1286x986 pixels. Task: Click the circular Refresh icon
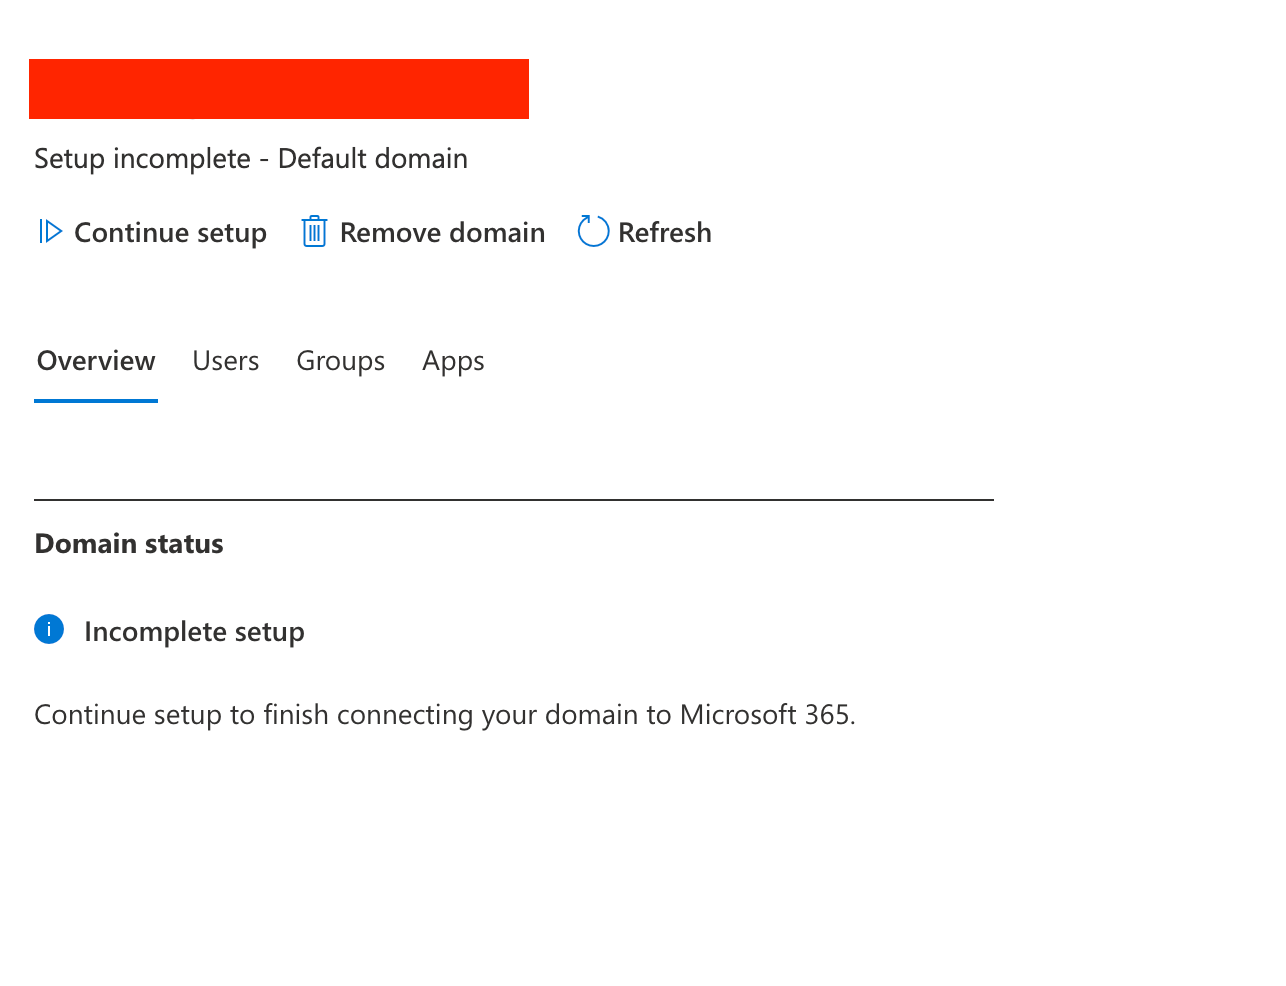[x=593, y=231]
